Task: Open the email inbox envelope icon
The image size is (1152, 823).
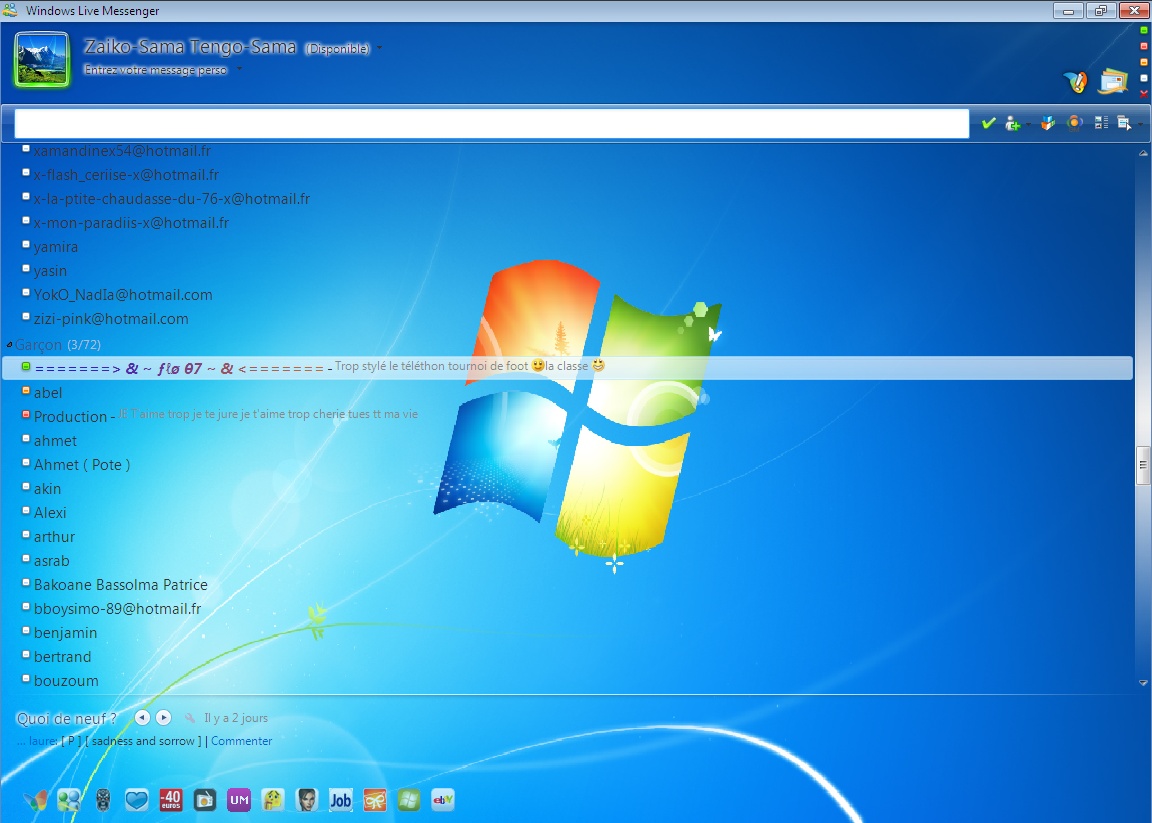Action: pos(1113,81)
